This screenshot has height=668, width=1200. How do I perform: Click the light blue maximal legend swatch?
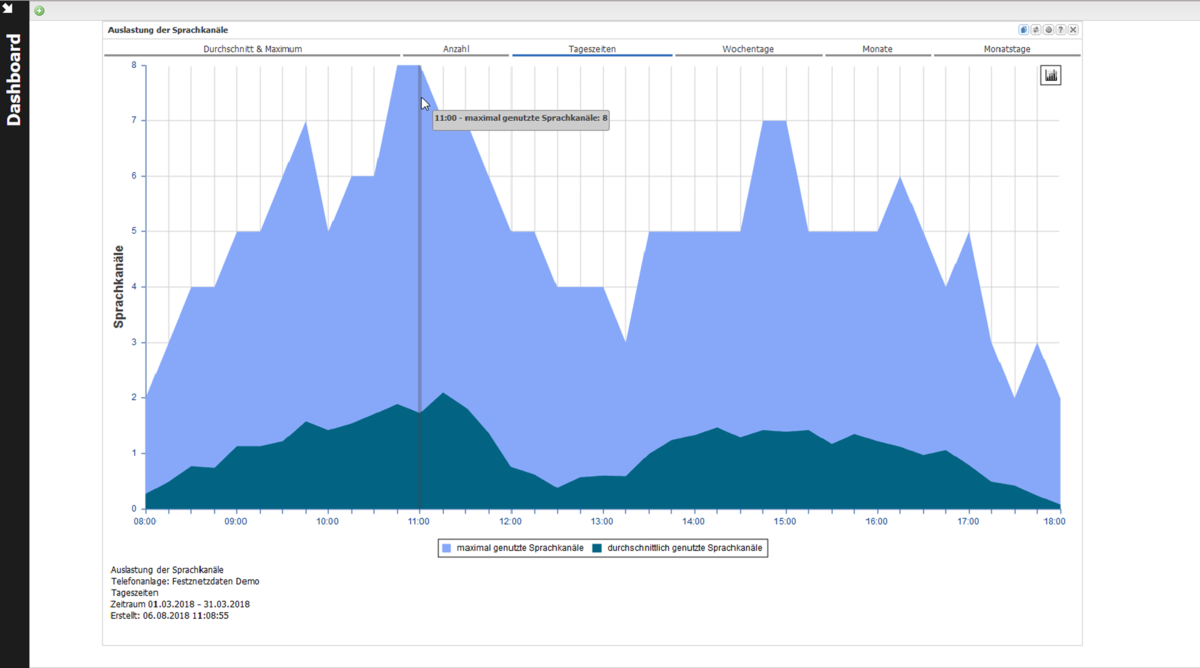click(446, 548)
